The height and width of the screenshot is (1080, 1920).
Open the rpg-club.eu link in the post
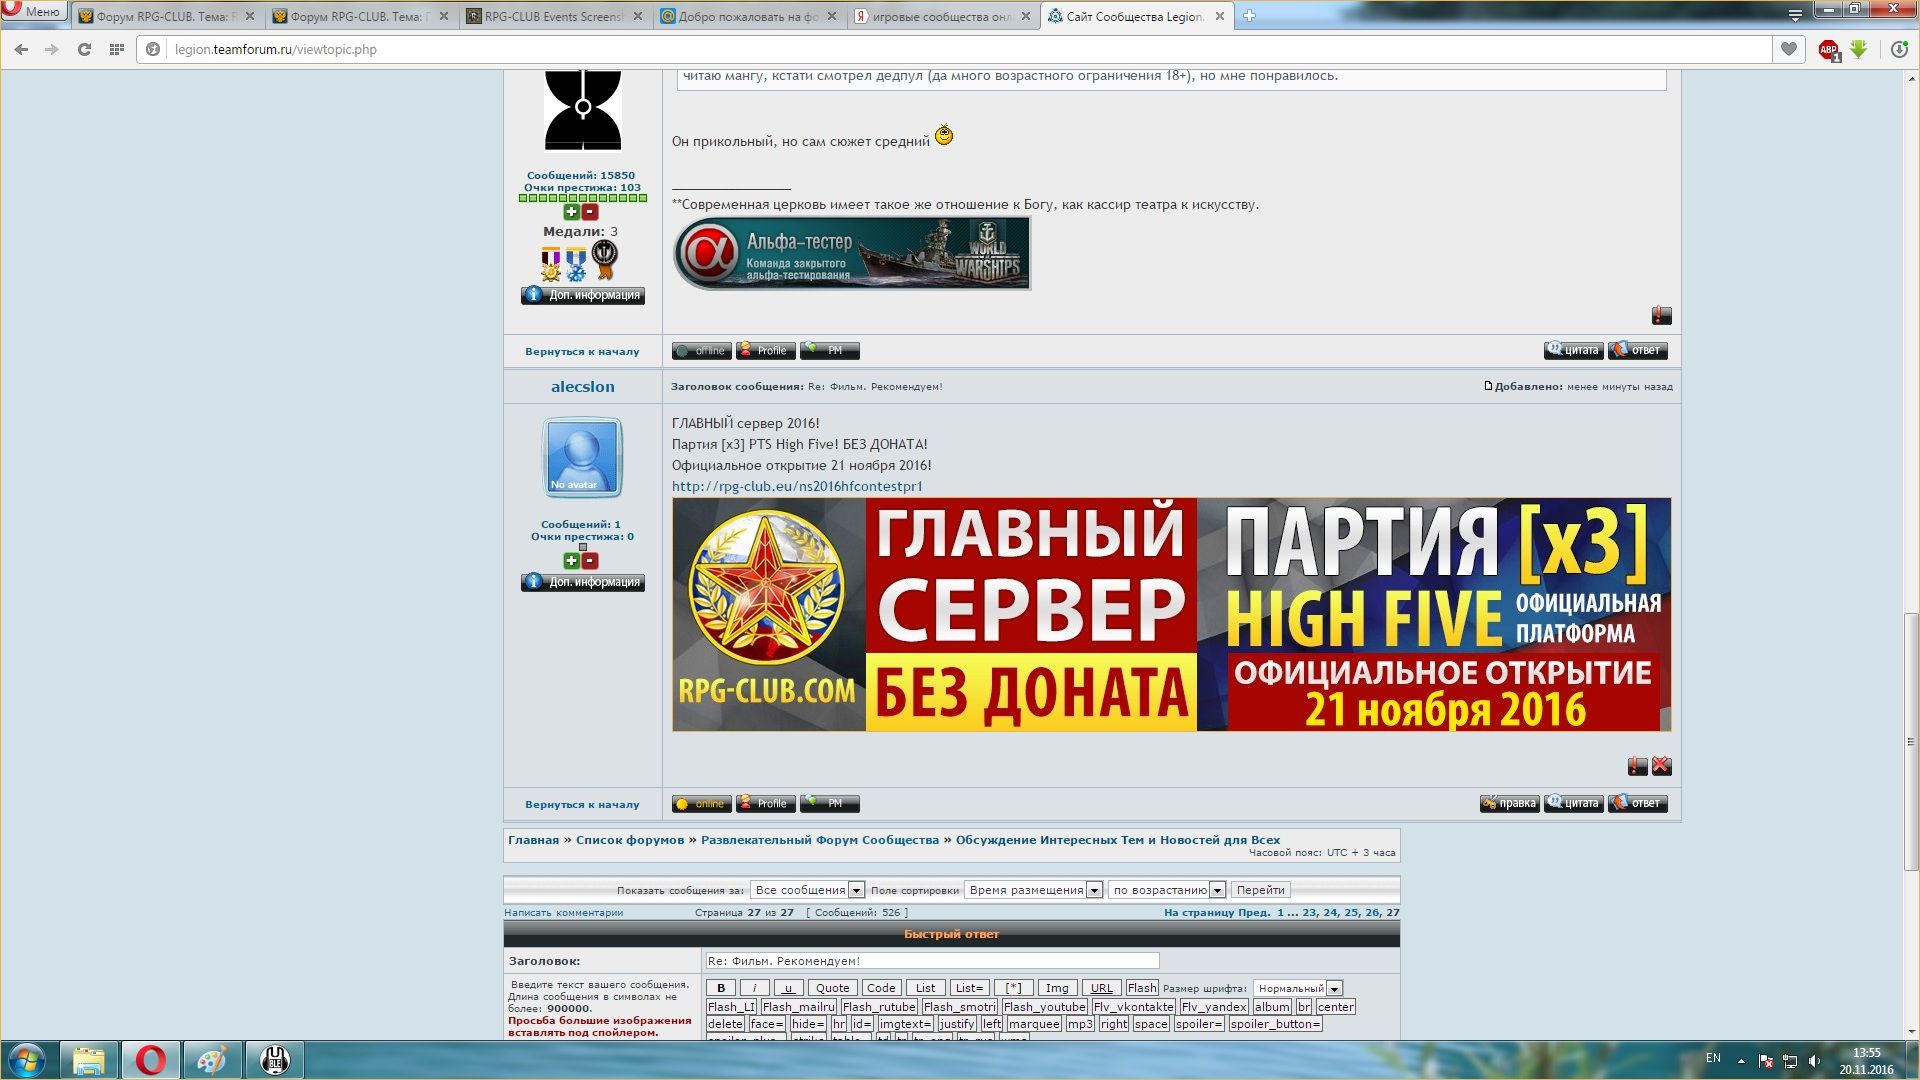tap(797, 486)
